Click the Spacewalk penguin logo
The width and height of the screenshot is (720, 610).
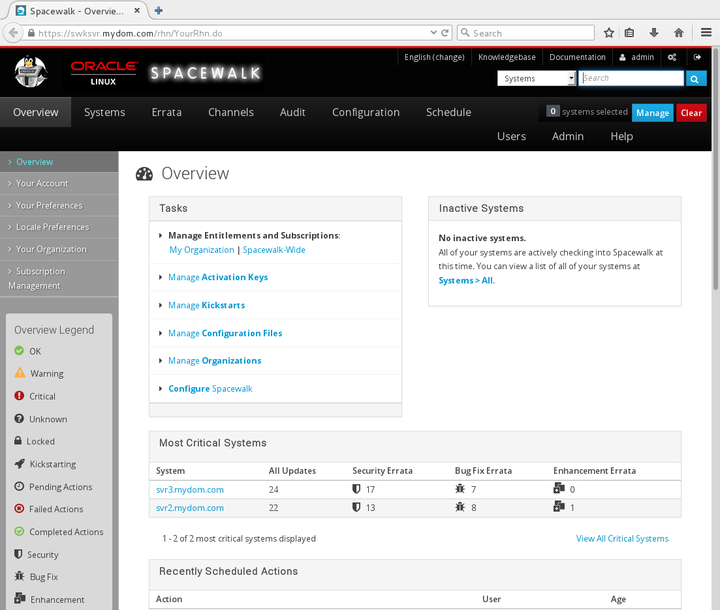[30, 72]
